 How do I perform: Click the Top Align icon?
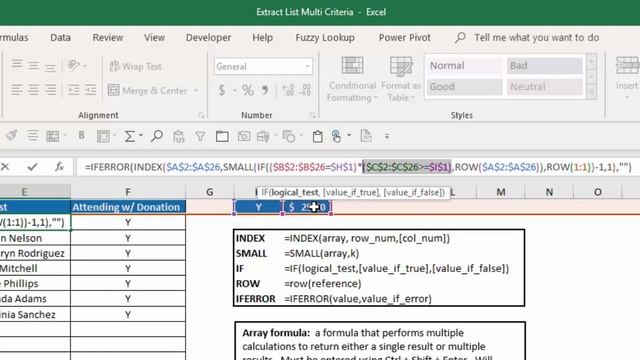(17, 65)
